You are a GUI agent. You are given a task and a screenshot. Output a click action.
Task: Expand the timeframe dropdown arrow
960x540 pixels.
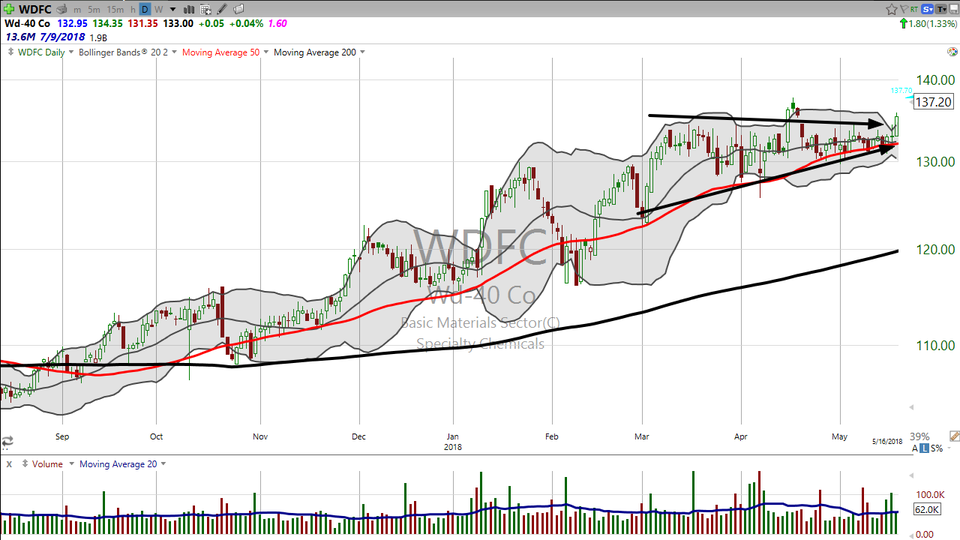(x=171, y=9)
